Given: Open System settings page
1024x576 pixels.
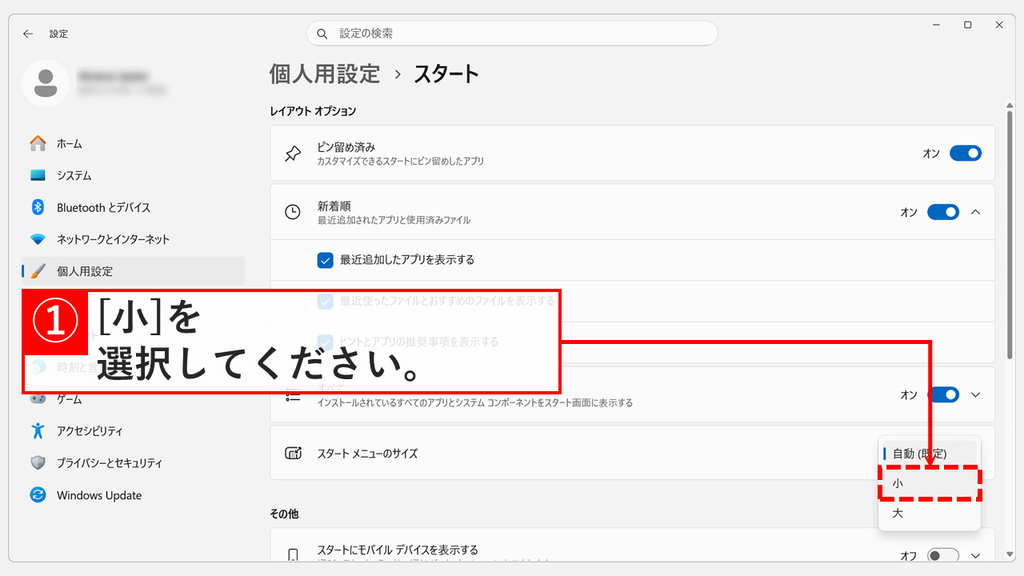Looking at the screenshot, I should (133, 175).
